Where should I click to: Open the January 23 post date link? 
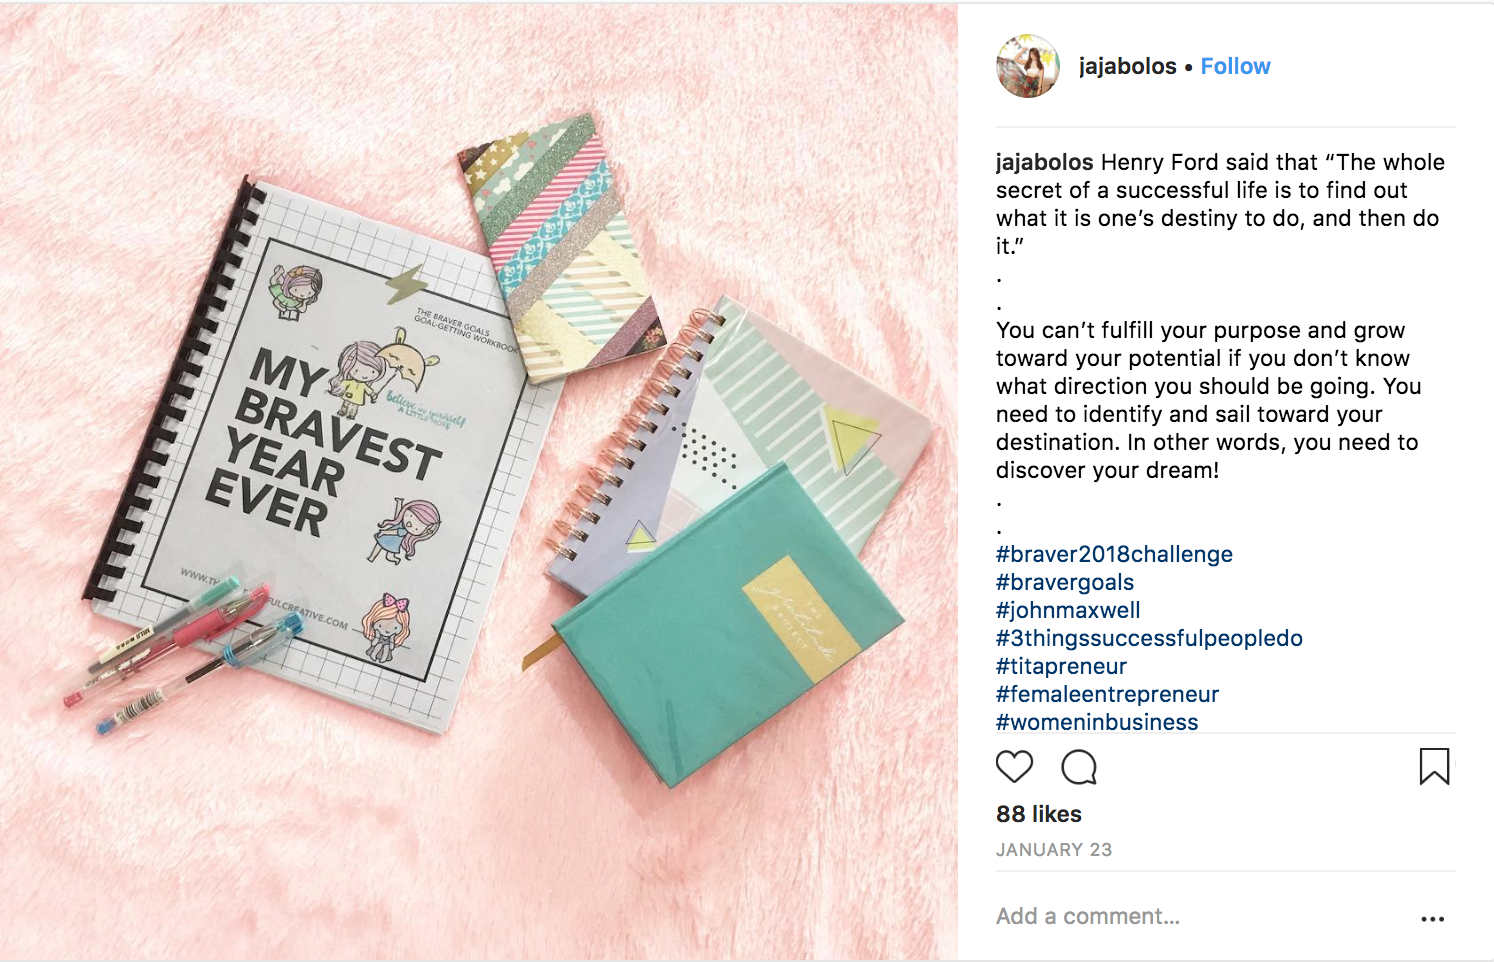(x=1054, y=850)
